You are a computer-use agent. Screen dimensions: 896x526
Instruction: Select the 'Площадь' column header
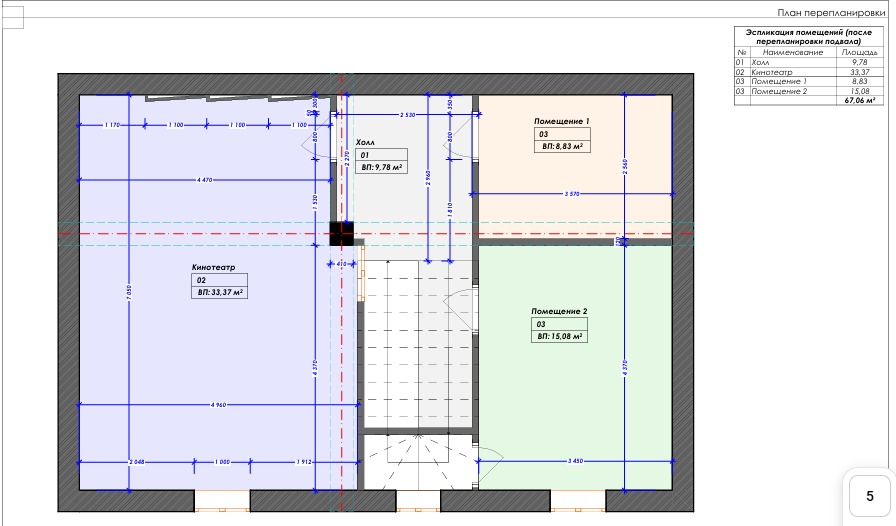coord(859,52)
